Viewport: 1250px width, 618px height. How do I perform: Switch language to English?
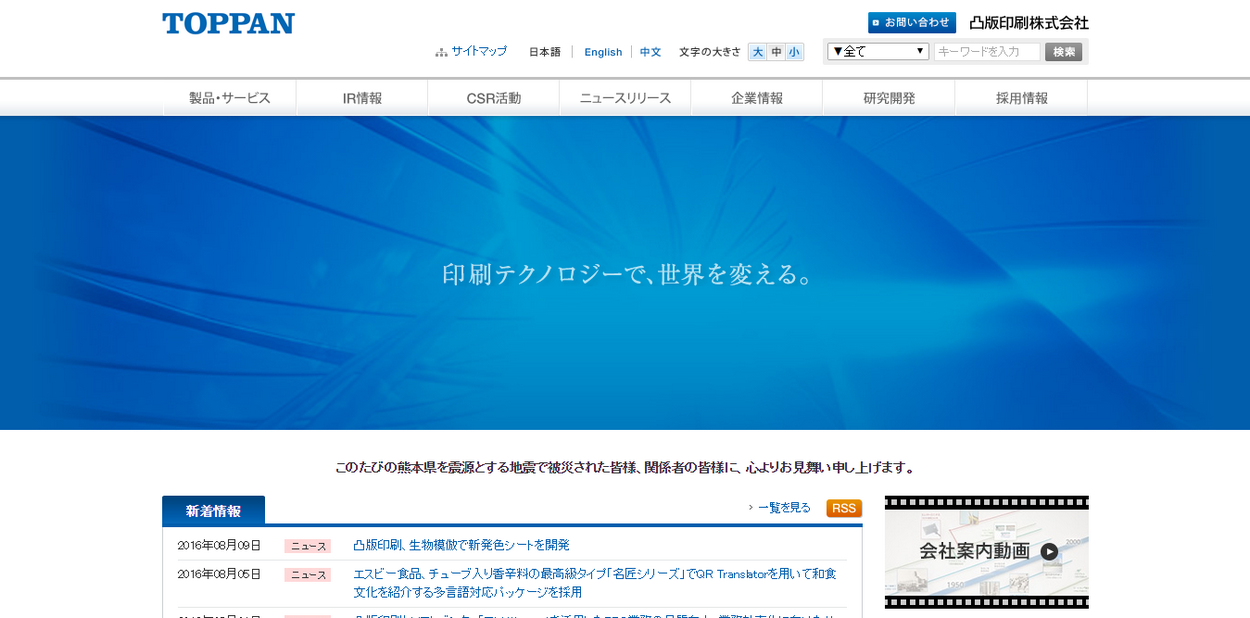click(x=603, y=52)
